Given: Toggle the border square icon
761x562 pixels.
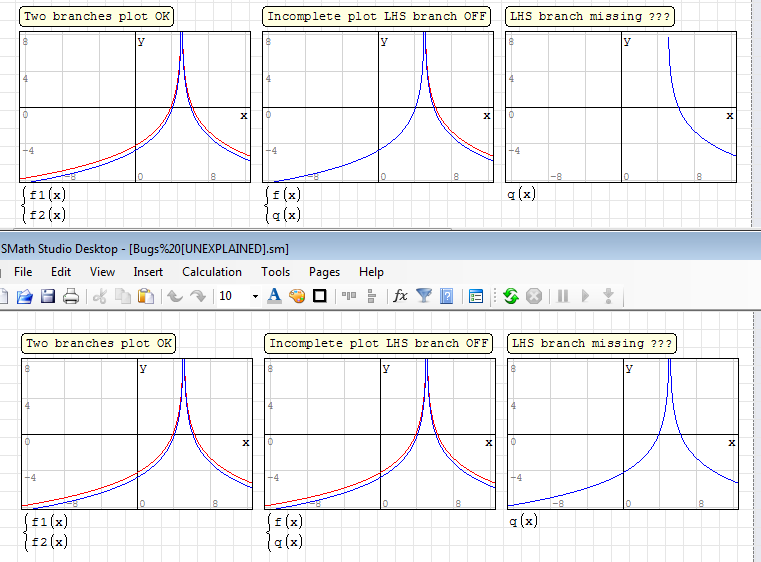Looking at the screenshot, I should tap(320, 296).
